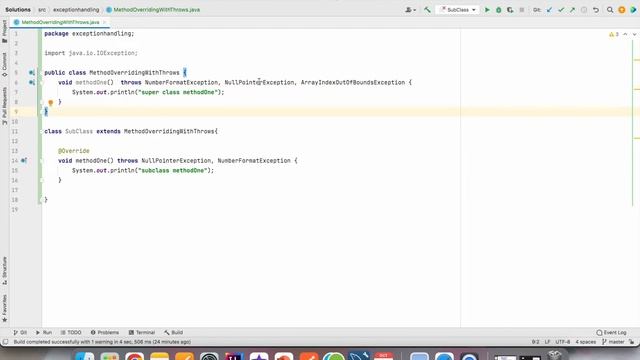Open the Problems tool window button

pos(105,333)
